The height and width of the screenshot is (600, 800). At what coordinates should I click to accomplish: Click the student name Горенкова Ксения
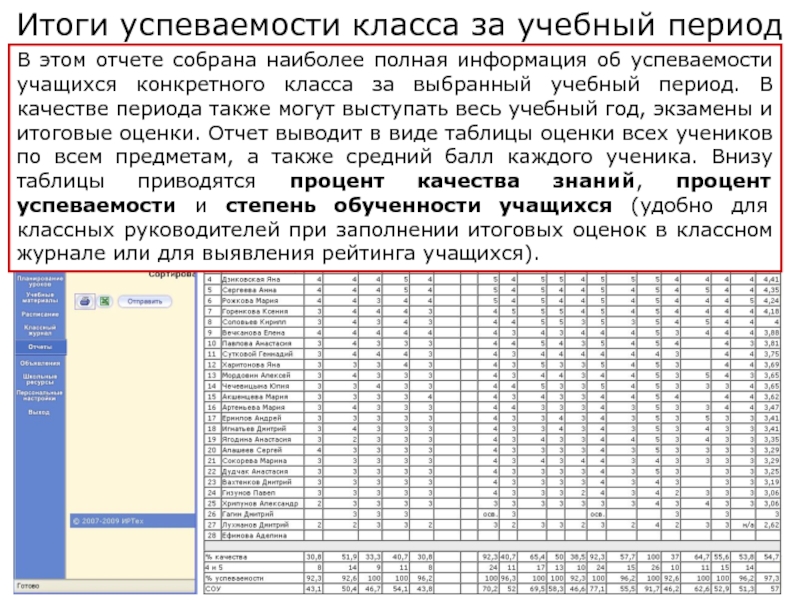[x=255, y=312]
